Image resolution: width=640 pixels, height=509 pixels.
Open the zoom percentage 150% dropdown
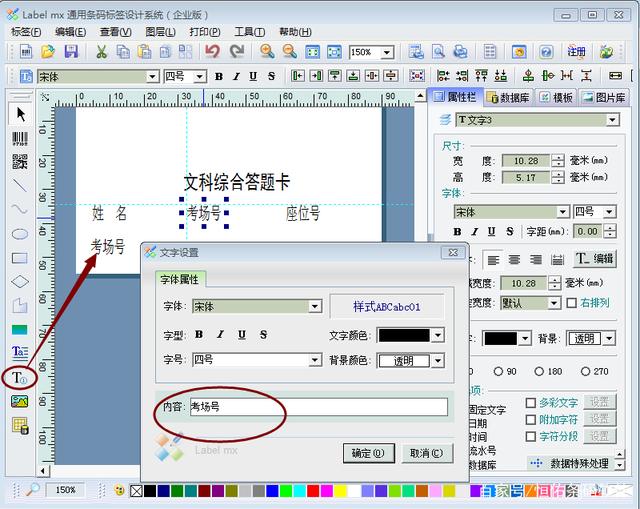click(387, 52)
